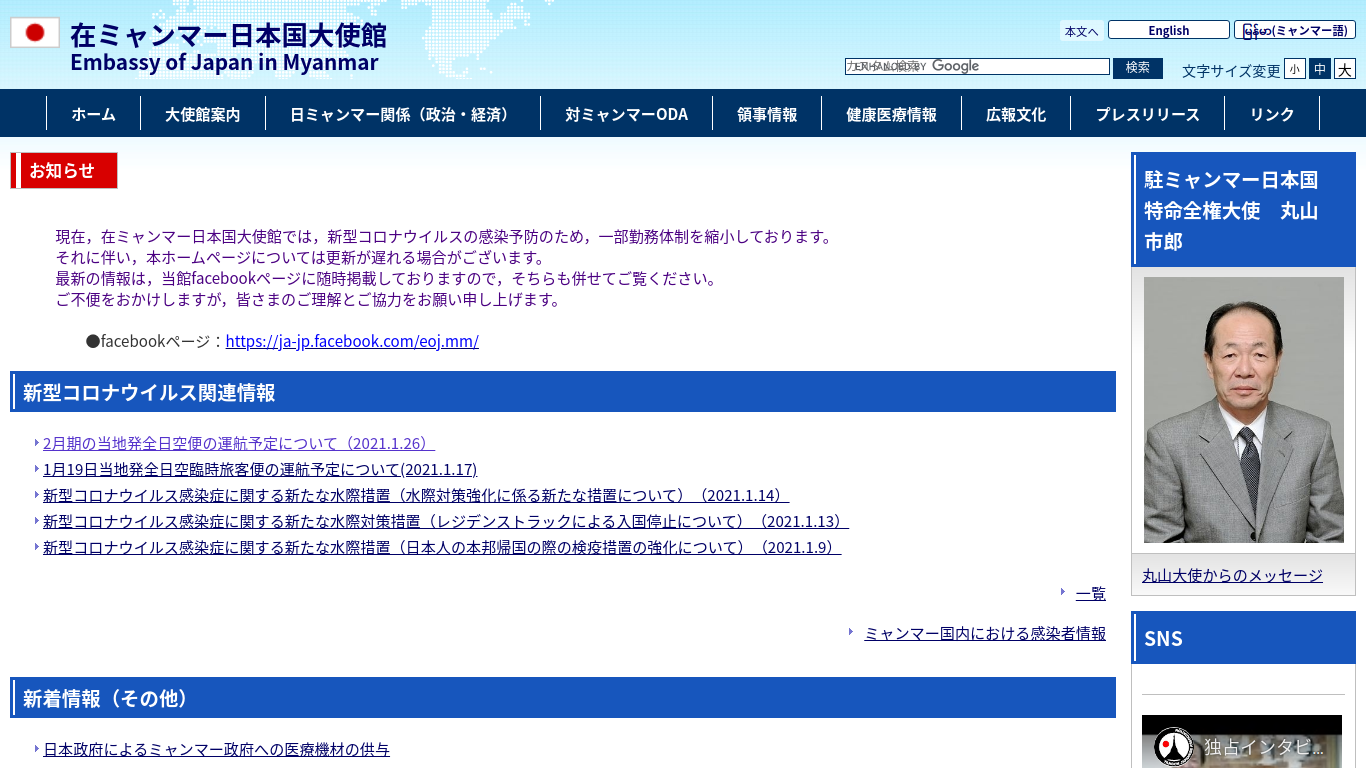This screenshot has width=1366, height=768.
Task: Click the 文字サイズ変更 label
Action: pyautogui.click(x=1231, y=71)
